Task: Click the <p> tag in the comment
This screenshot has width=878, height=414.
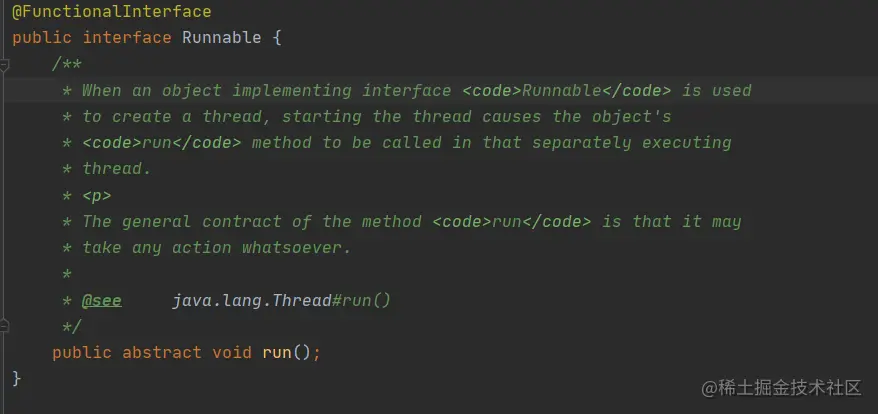Action: click(x=97, y=196)
